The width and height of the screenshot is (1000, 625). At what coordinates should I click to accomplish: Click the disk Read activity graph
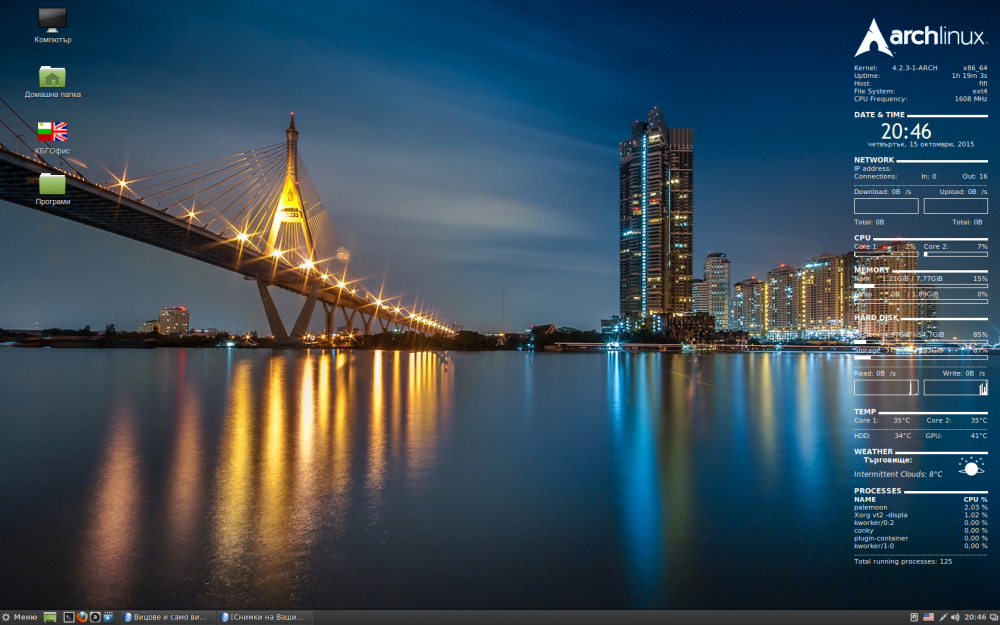pyautogui.click(x=886, y=388)
